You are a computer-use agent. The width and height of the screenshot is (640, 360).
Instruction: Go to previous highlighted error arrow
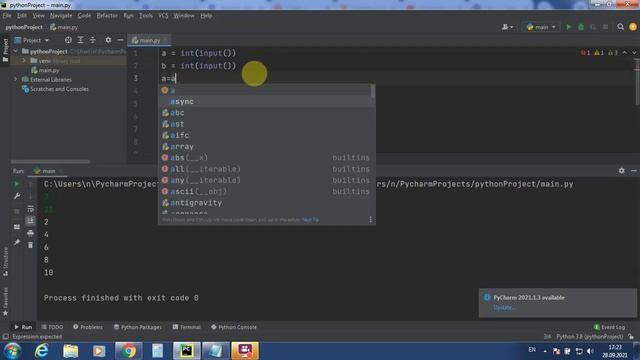click(x=624, y=53)
